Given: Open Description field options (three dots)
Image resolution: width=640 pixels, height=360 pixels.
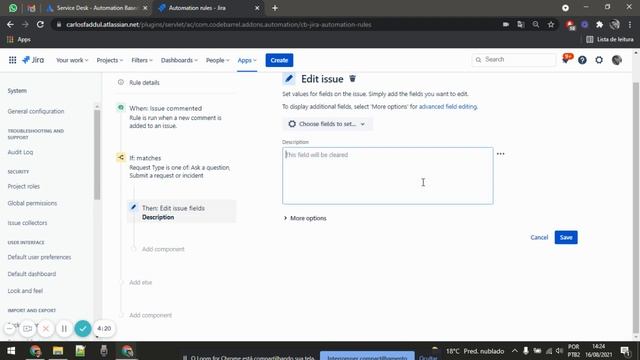Looking at the screenshot, I should pos(500,154).
